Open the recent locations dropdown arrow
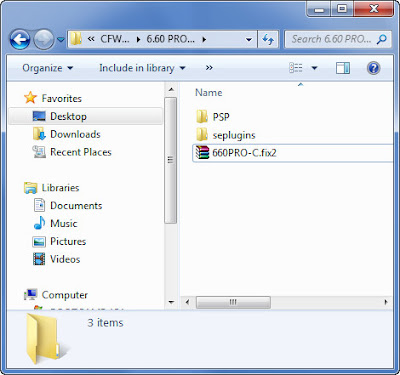400x375 pixels. point(61,40)
